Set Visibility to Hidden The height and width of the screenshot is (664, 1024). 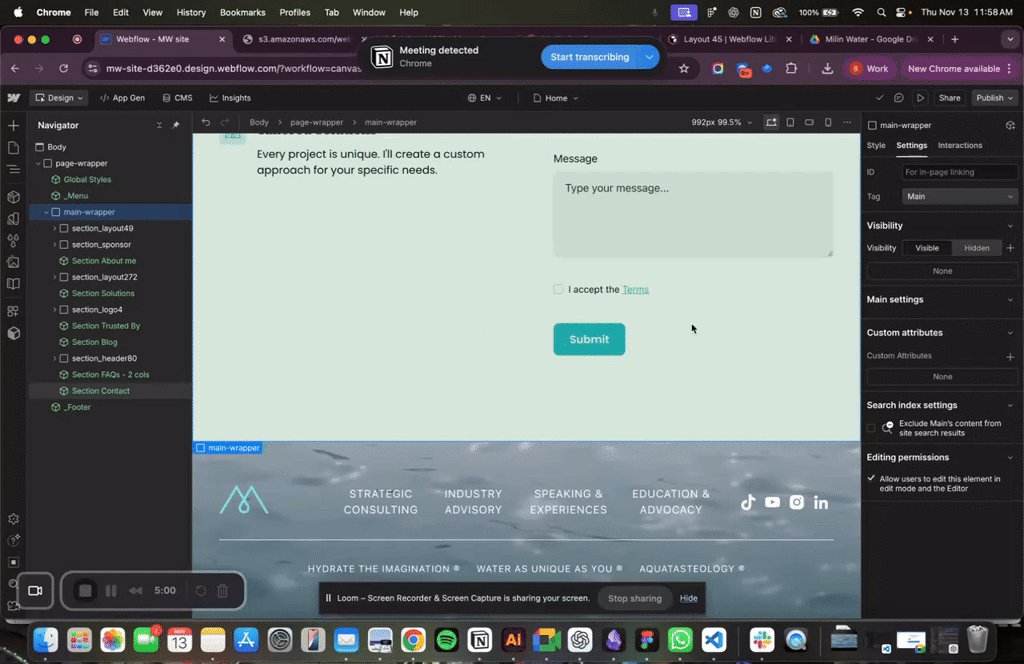click(976, 248)
